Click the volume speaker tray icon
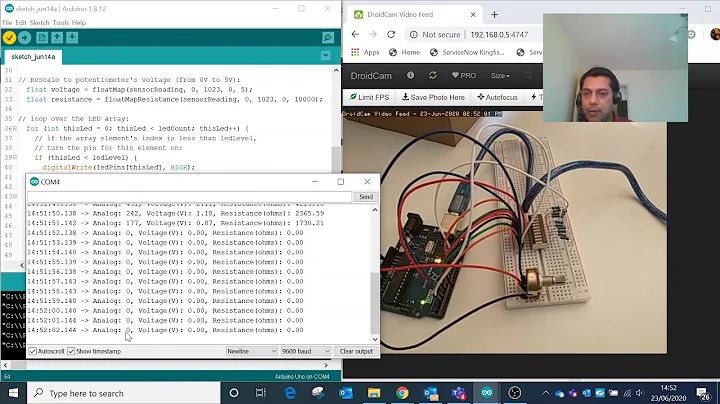 (640, 393)
